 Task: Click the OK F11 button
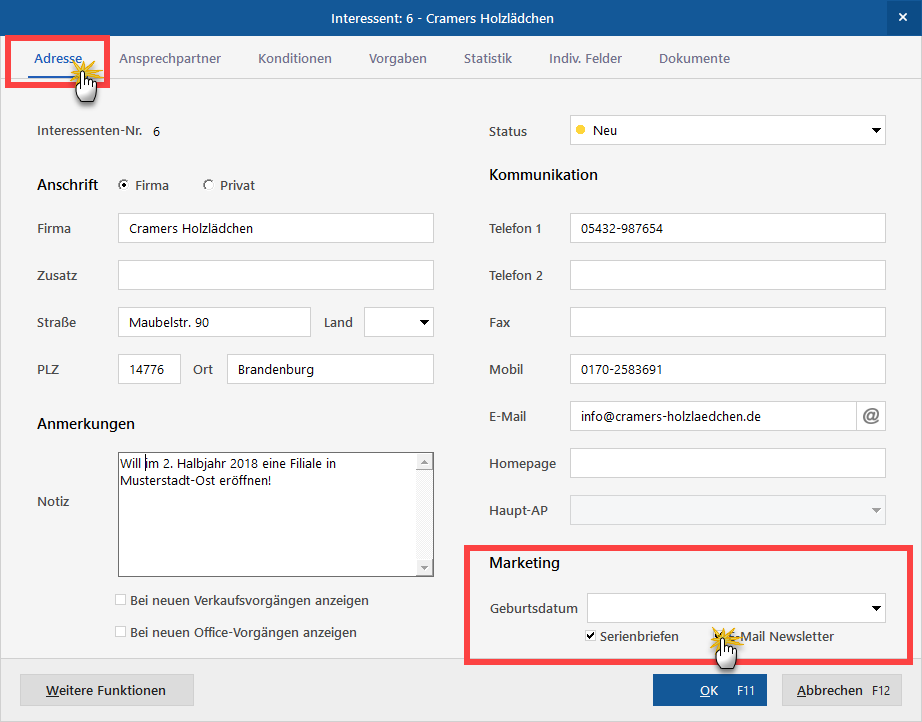pos(710,690)
